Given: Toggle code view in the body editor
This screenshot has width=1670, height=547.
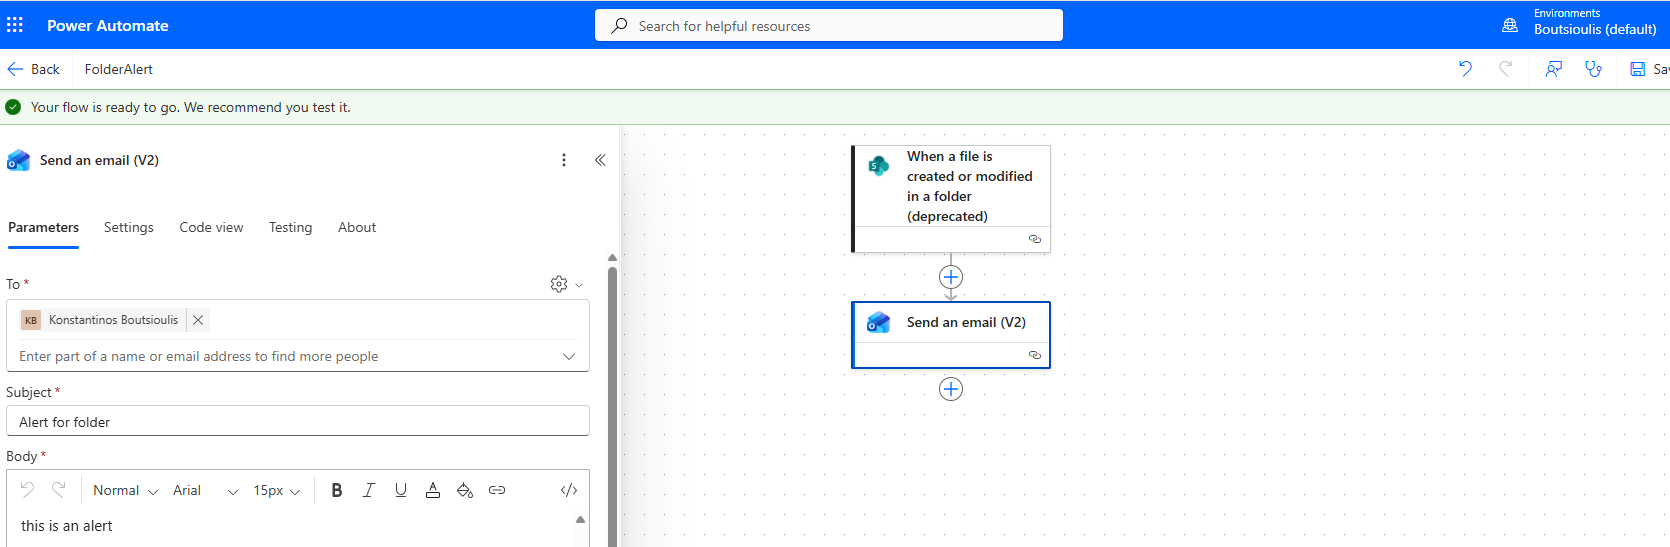Looking at the screenshot, I should 569,490.
